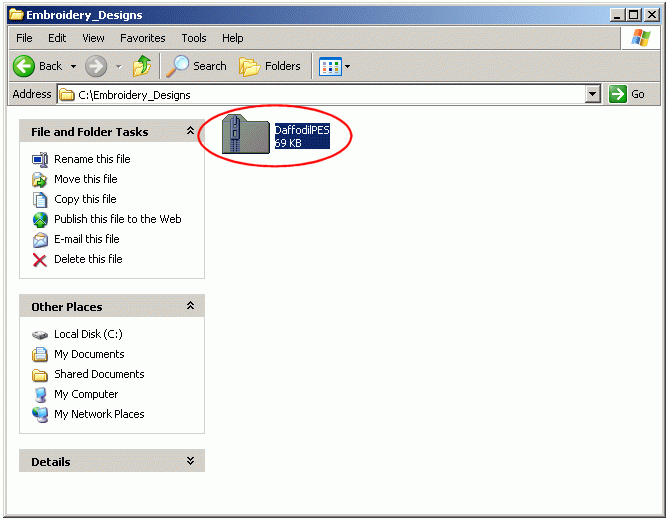The image size is (668, 521).
Task: Open the Help menu
Action: pyautogui.click(x=233, y=38)
